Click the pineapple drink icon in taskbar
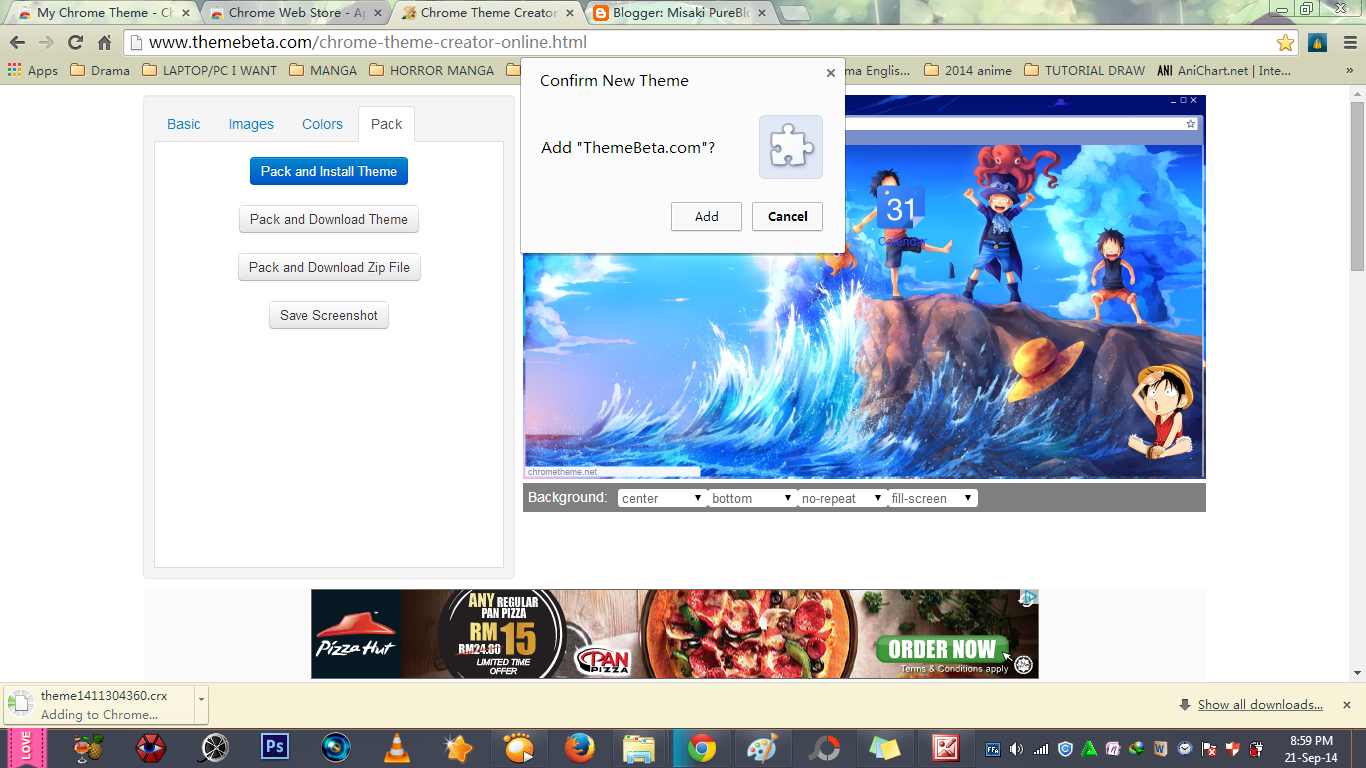The width and height of the screenshot is (1366, 768). pyautogui.click(x=90, y=748)
